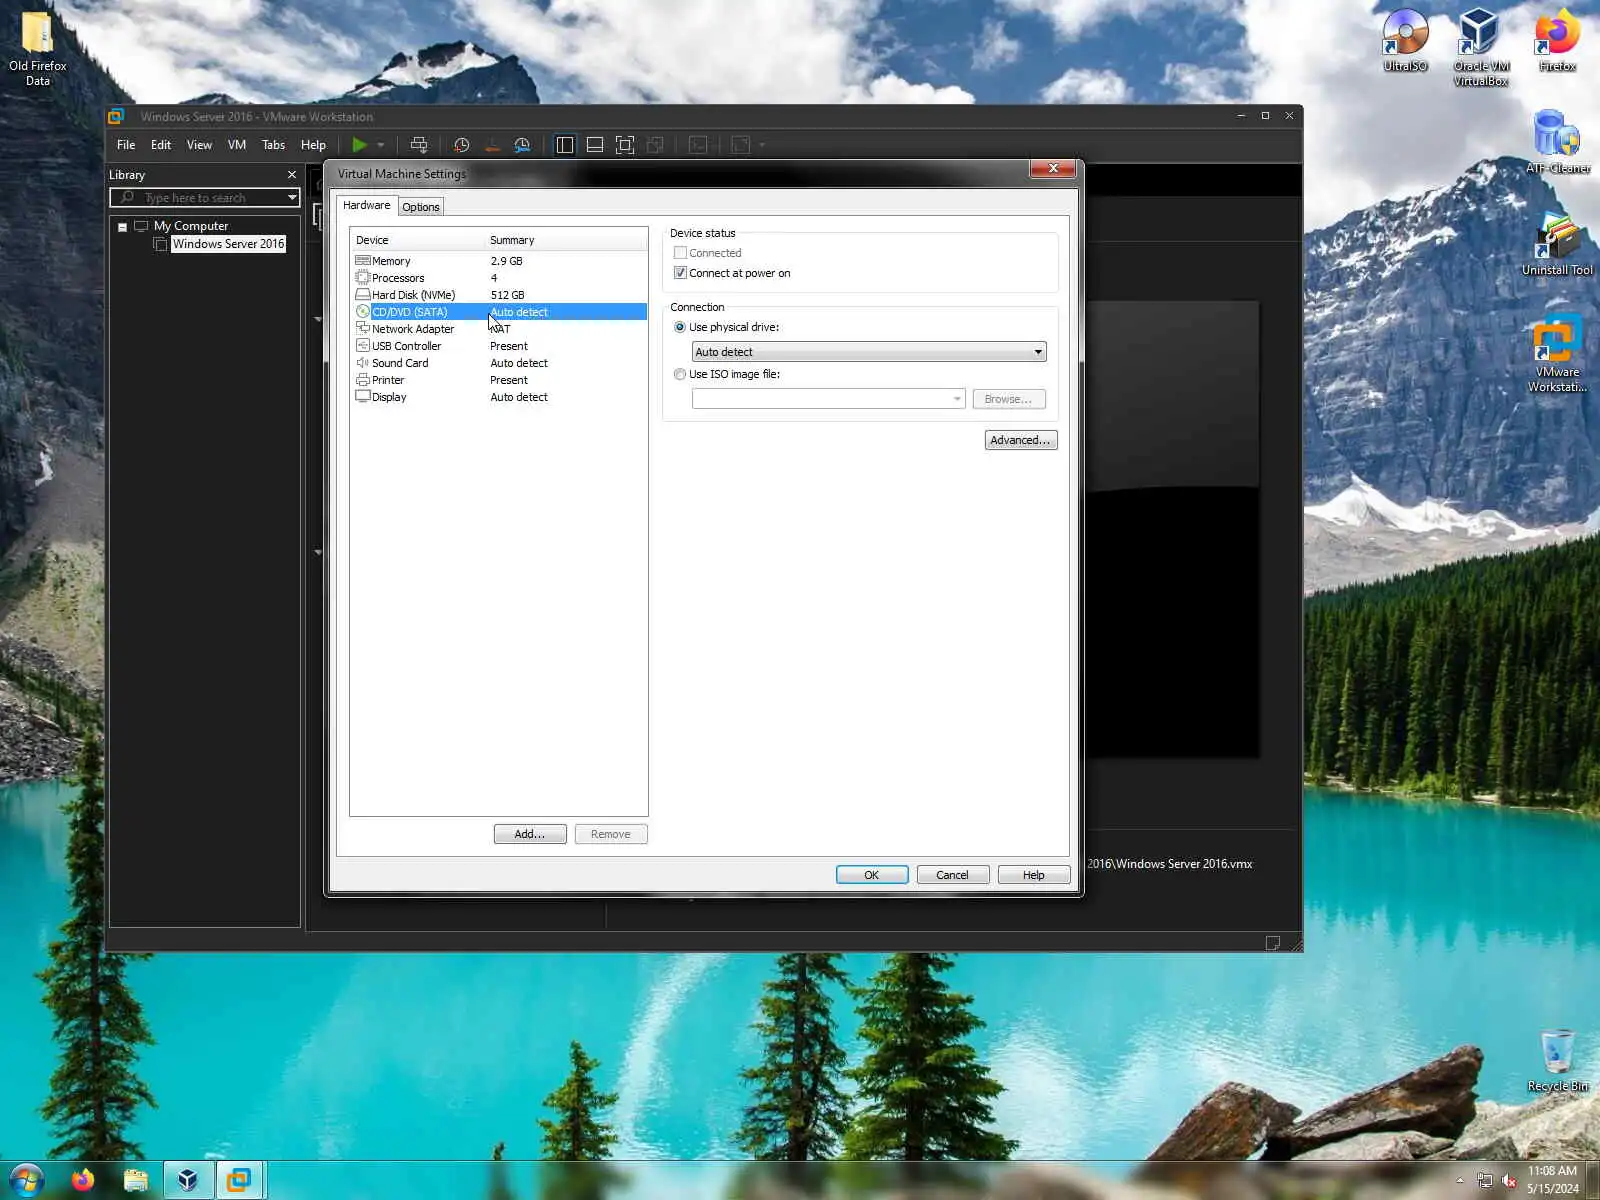Enable the Connect at power on checkbox
The width and height of the screenshot is (1600, 1200).
pos(680,273)
